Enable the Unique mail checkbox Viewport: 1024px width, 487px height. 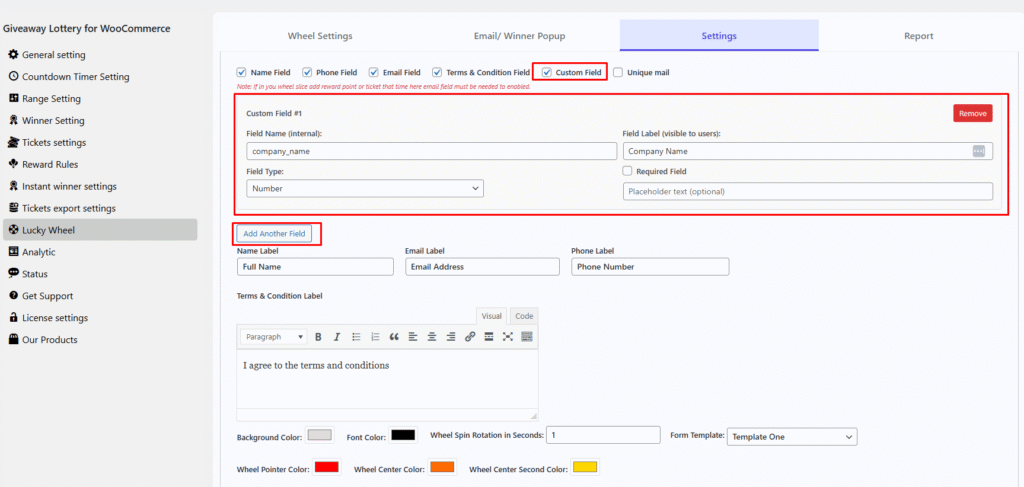pos(618,72)
